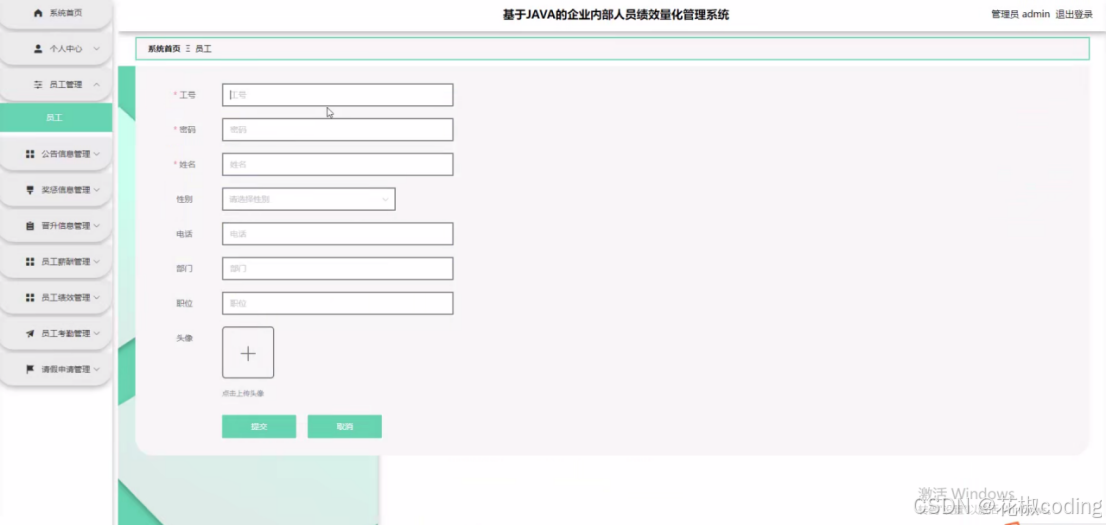Collapse the 员工管理 chevron
1106x526 pixels.
tap(97, 85)
